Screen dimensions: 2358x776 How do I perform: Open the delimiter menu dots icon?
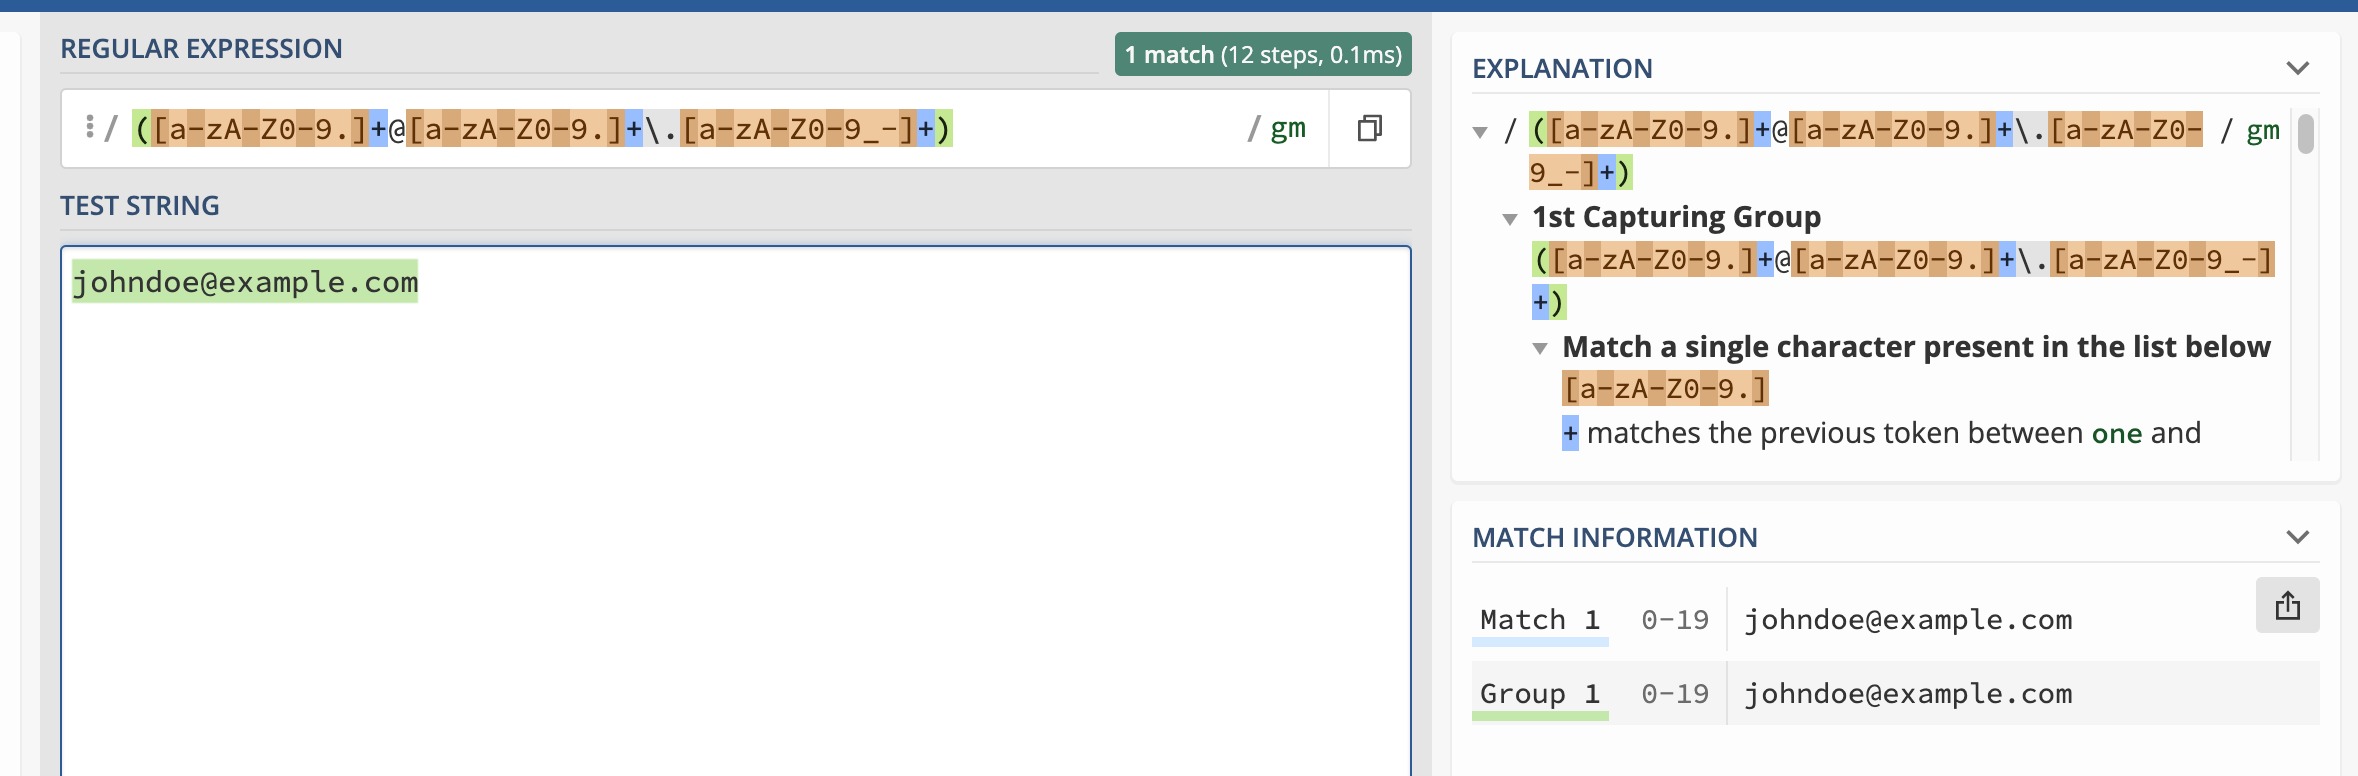point(90,127)
